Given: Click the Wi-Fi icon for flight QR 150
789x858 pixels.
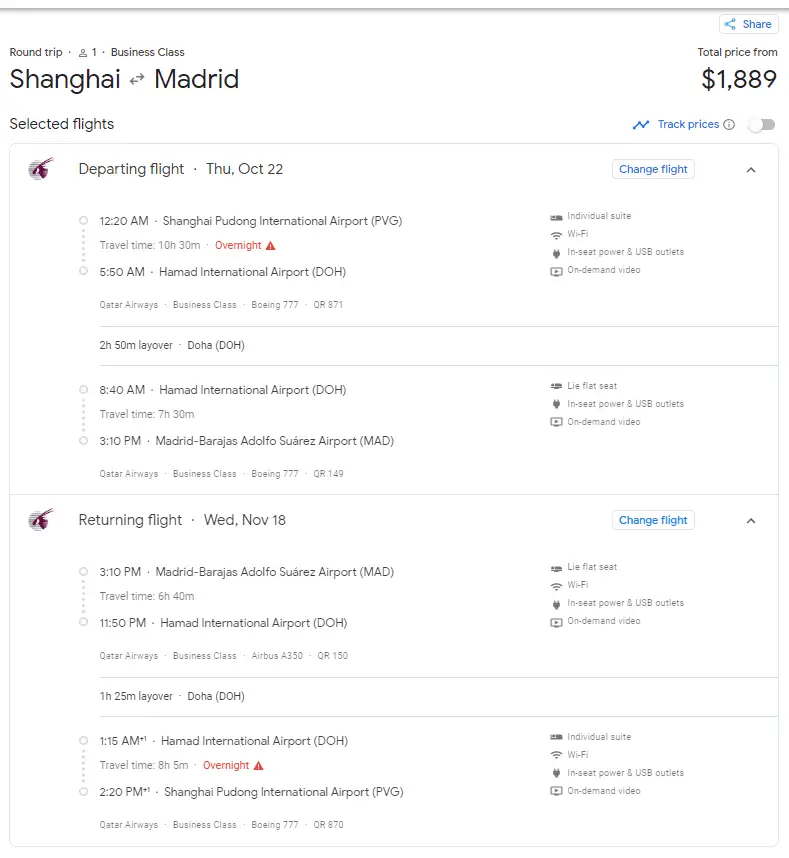Looking at the screenshot, I should pos(556,586).
